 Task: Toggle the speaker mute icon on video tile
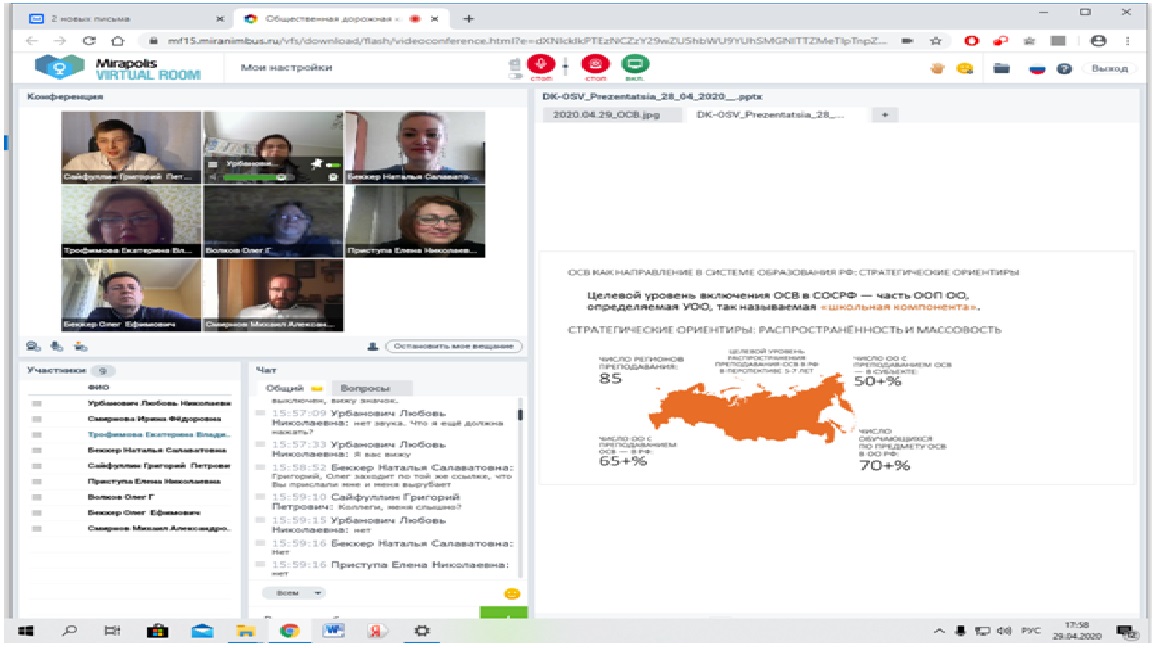coord(211,177)
